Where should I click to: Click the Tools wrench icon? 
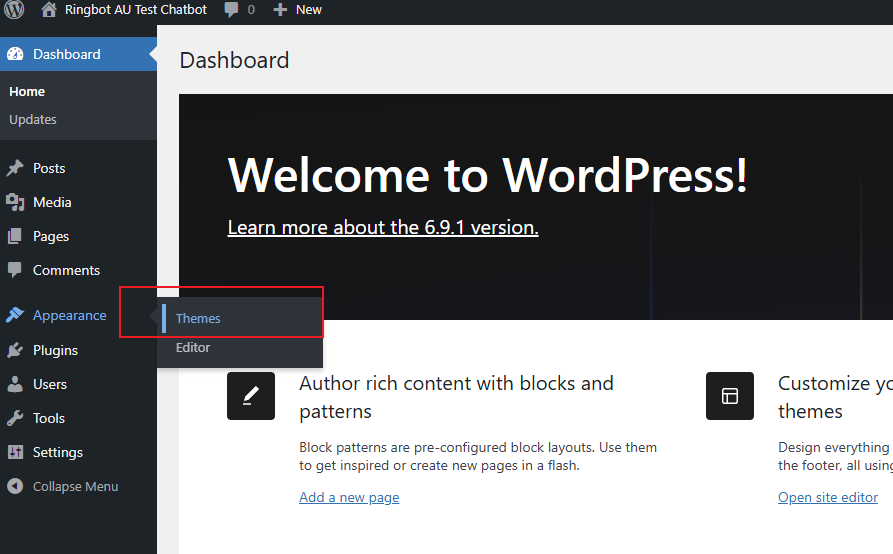[x=15, y=418]
